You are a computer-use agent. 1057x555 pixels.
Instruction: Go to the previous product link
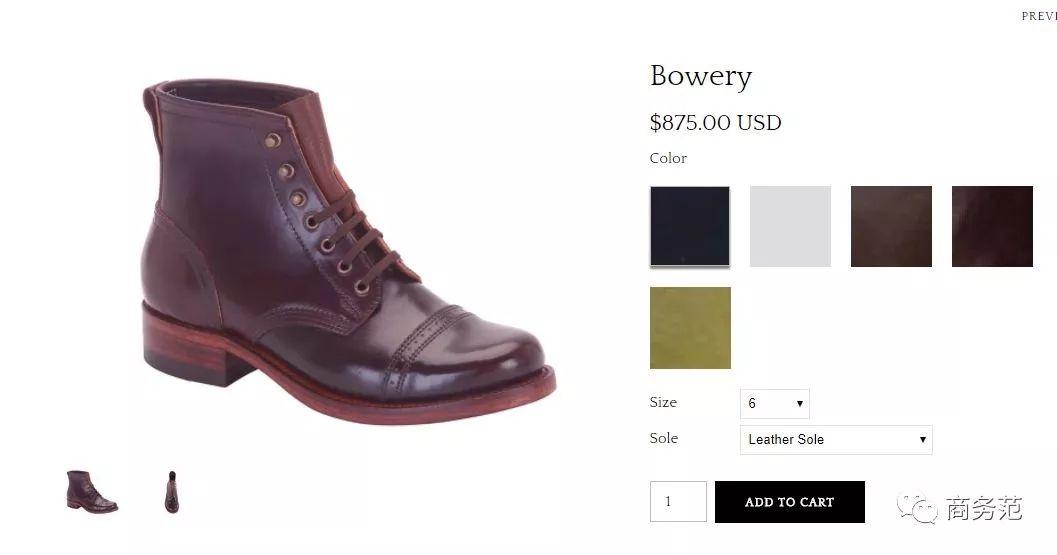1038,16
